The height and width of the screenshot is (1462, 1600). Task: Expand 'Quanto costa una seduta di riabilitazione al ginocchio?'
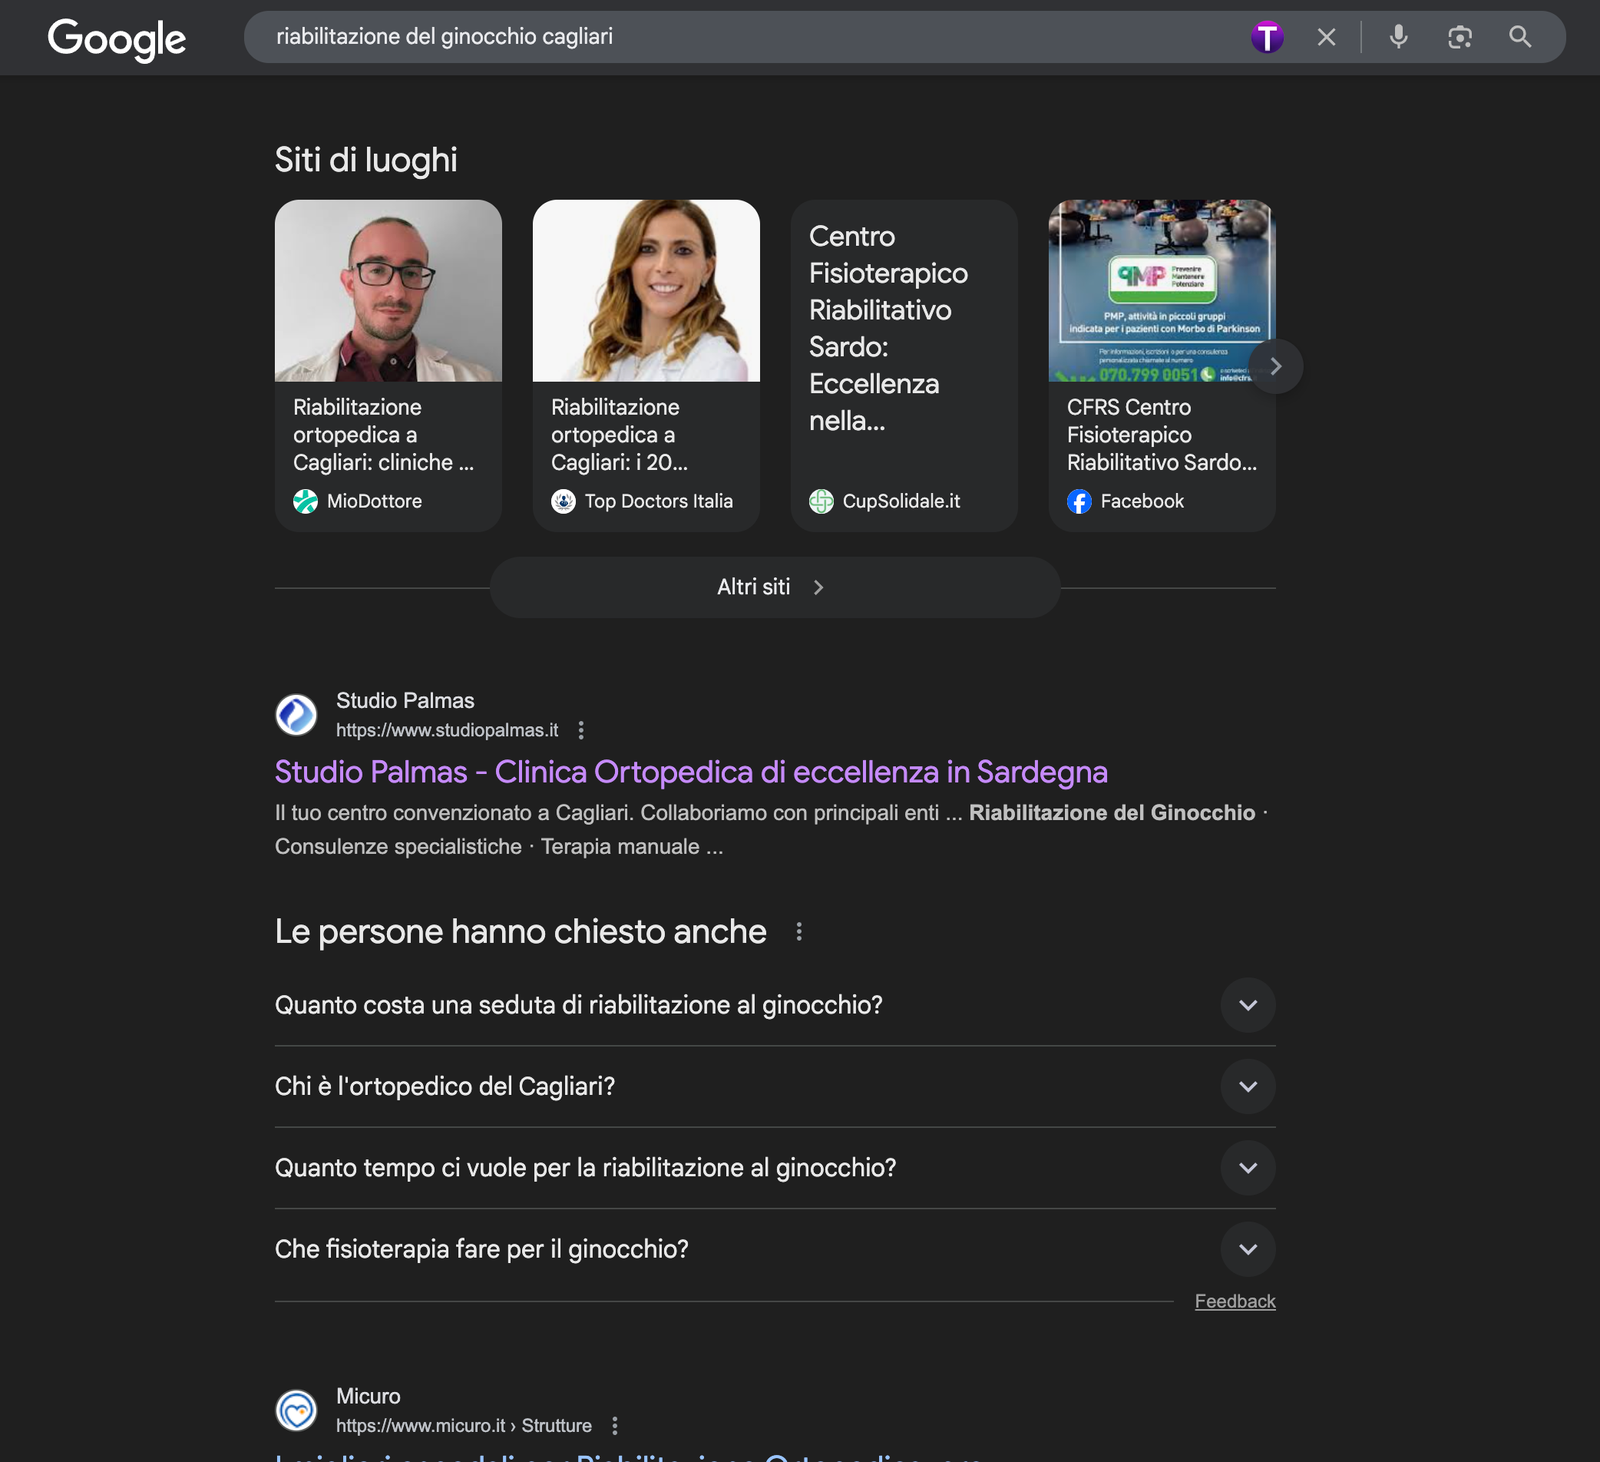[1247, 1005]
